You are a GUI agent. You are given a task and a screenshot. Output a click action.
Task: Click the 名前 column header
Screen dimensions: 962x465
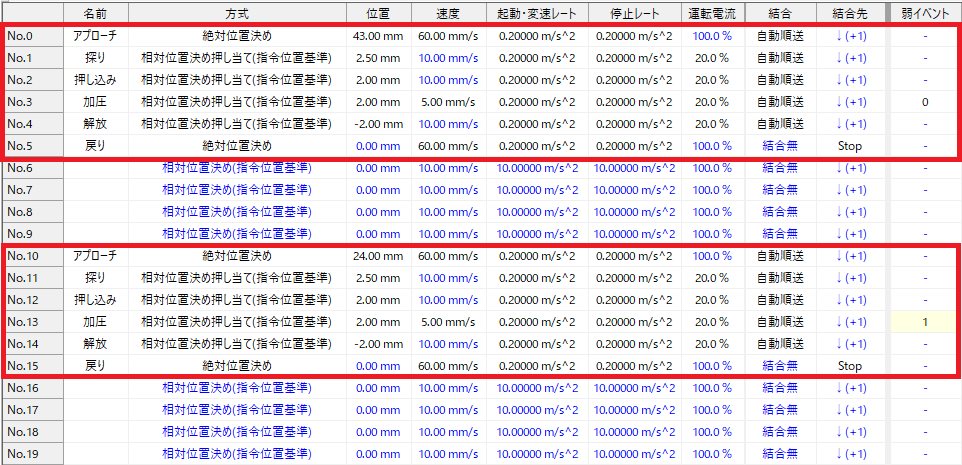96,13
